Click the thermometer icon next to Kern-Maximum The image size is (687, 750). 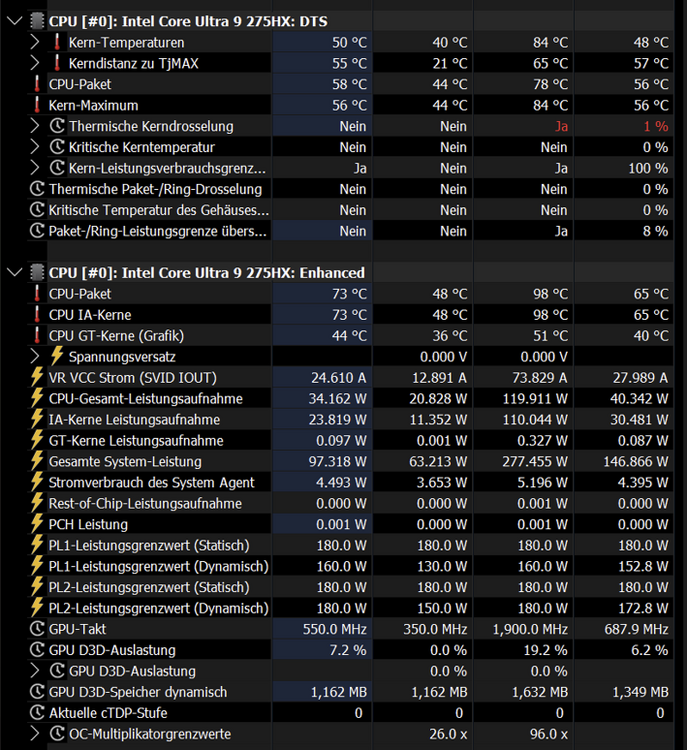tap(37, 105)
